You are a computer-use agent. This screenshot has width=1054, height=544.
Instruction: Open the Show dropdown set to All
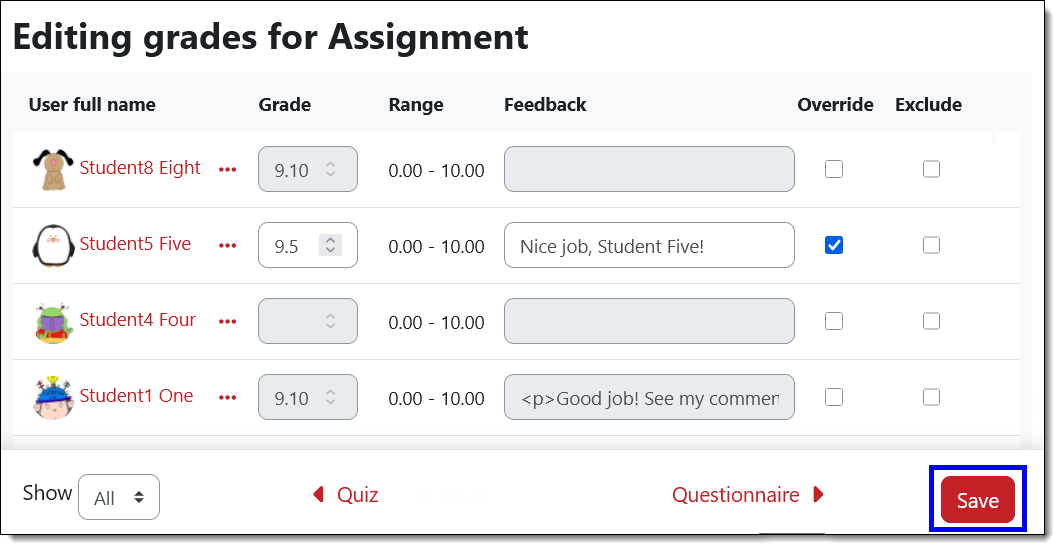tap(119, 497)
